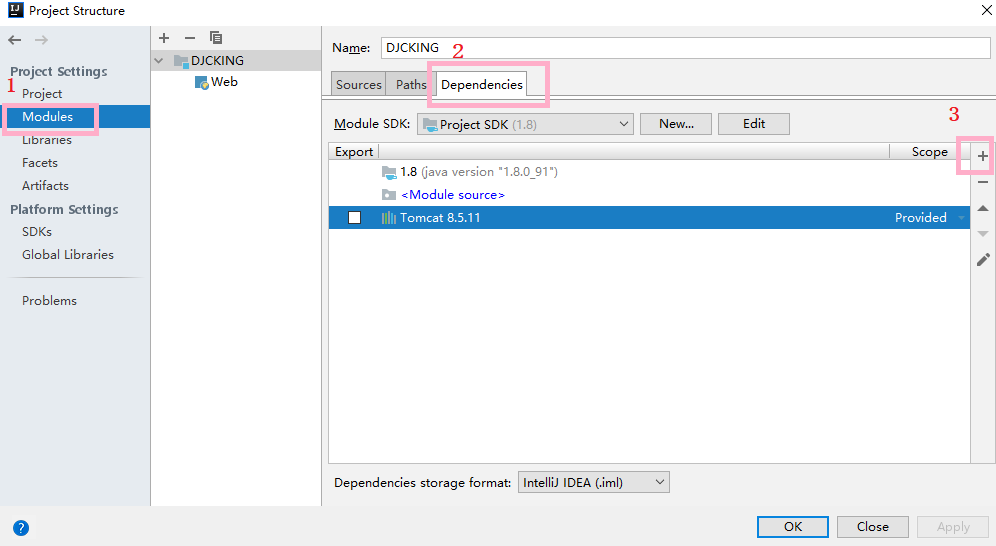Select the Tomcat 8.5.11 dependency row
The image size is (996, 546).
click(649, 218)
